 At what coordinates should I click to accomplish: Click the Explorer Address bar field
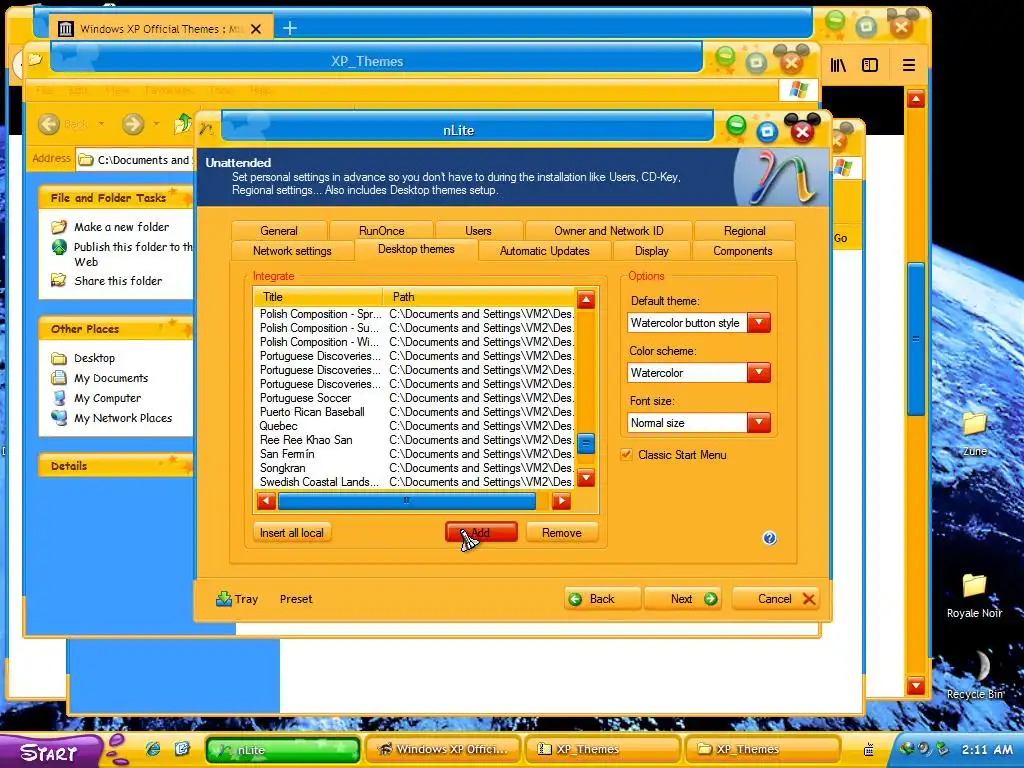point(135,159)
